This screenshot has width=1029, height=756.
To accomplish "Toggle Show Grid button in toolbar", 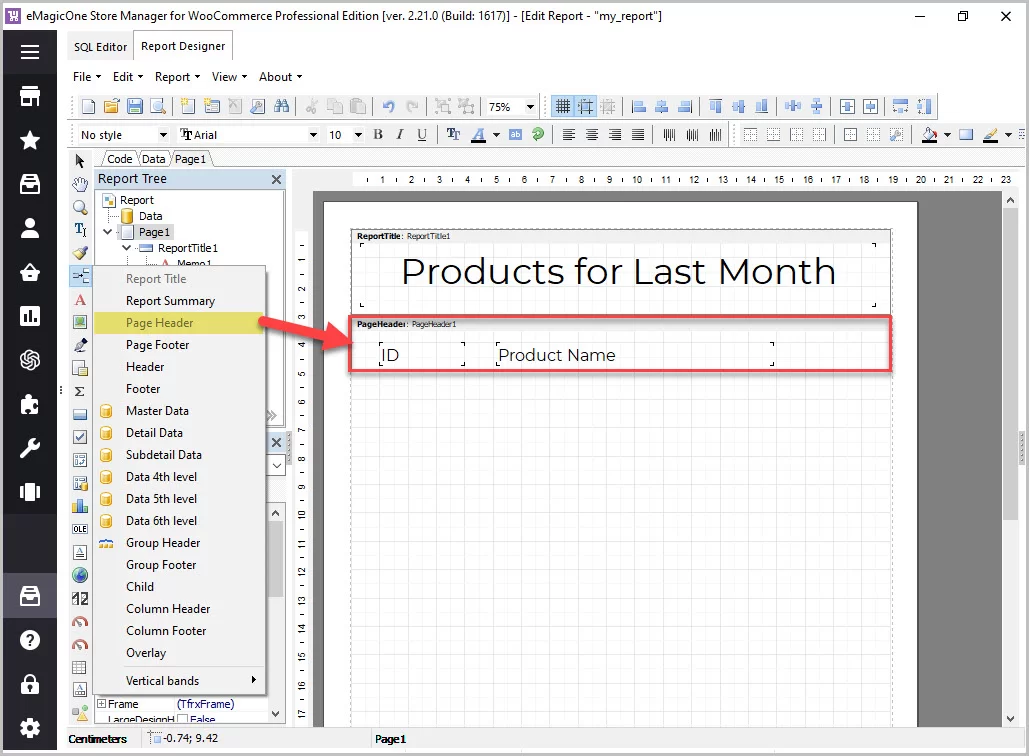I will pyautogui.click(x=563, y=106).
